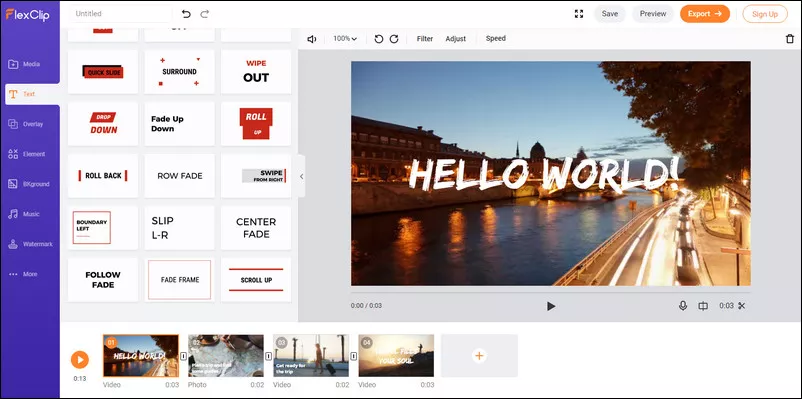The image size is (802, 399).
Task: Select timeline clip 02 photo
Action: (226, 356)
